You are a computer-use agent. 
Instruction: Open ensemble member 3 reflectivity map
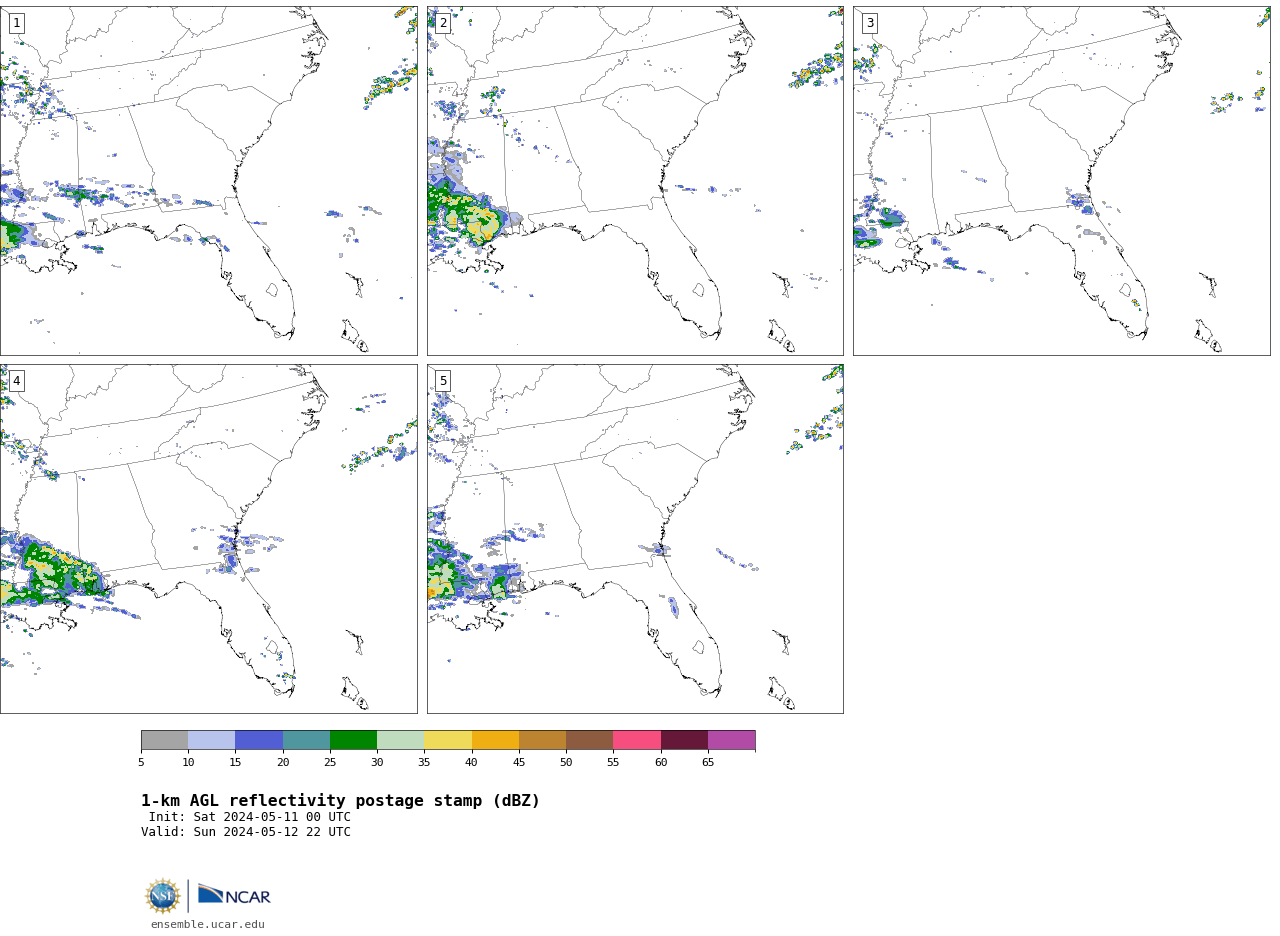[x=1061, y=181]
